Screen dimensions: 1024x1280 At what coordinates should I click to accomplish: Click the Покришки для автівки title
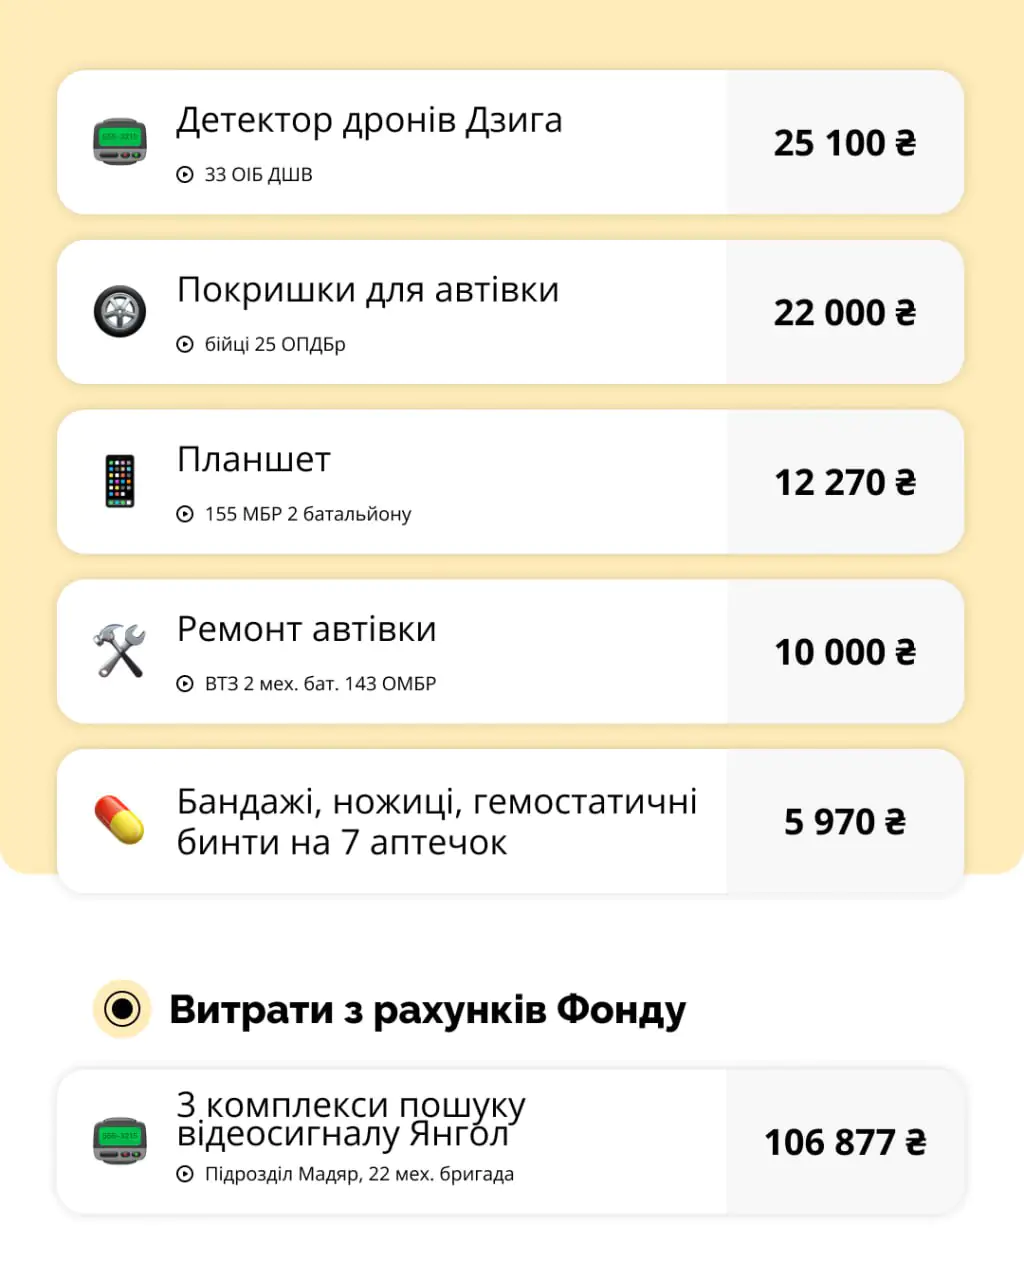(x=368, y=290)
